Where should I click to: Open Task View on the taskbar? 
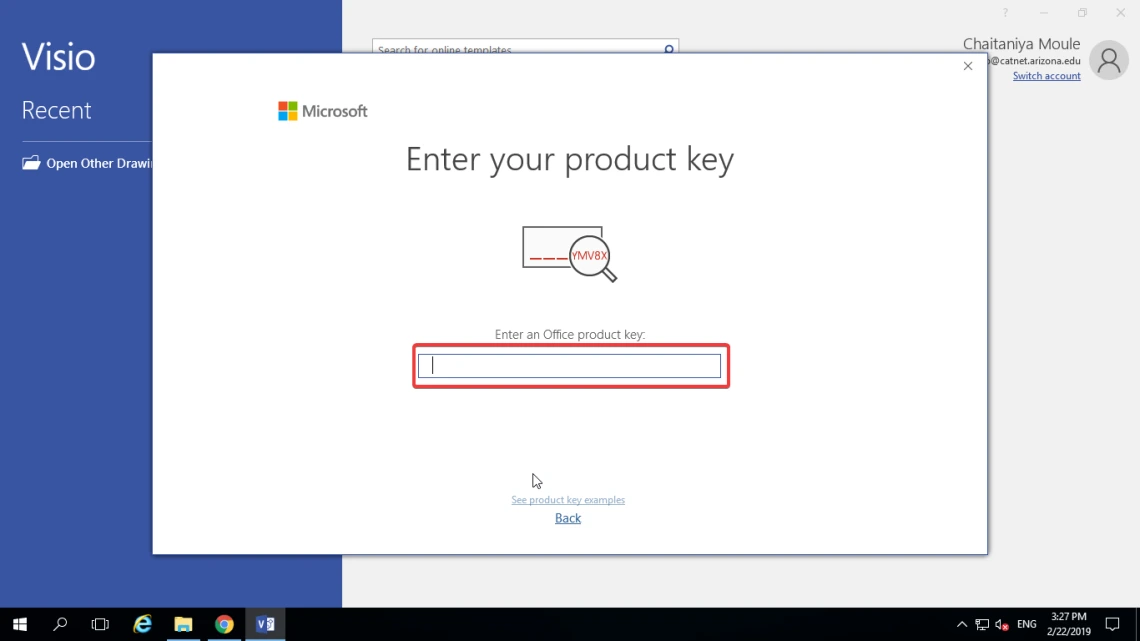click(100, 624)
